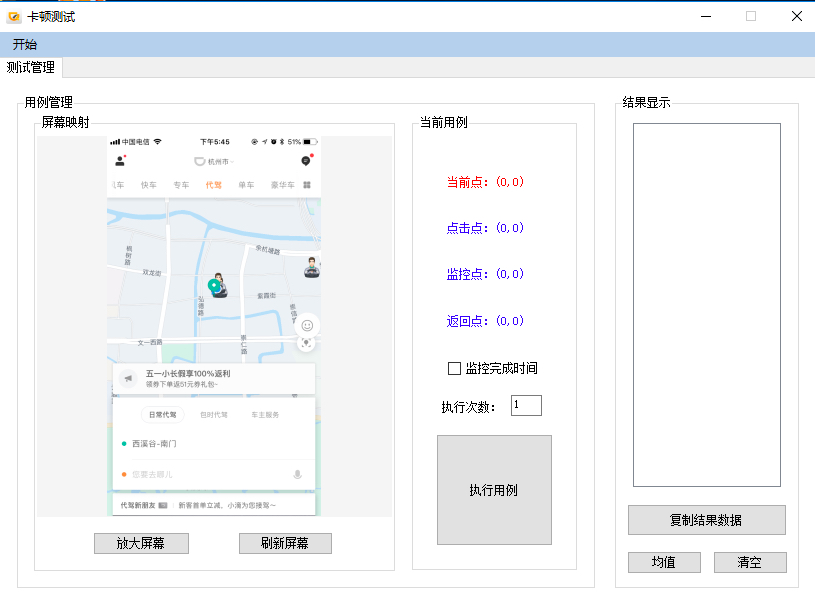Focus the 执行次数 input field
Viewport: 815px width, 592px height.
point(526,406)
